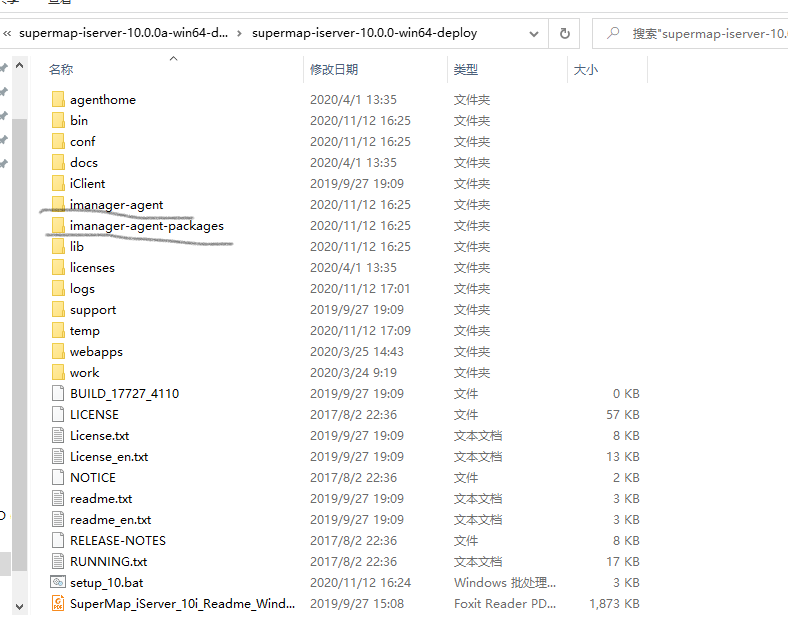Expand the hidden breadcrumb path chevron
Viewport: 788px width, 634px height.
[x=7, y=34]
